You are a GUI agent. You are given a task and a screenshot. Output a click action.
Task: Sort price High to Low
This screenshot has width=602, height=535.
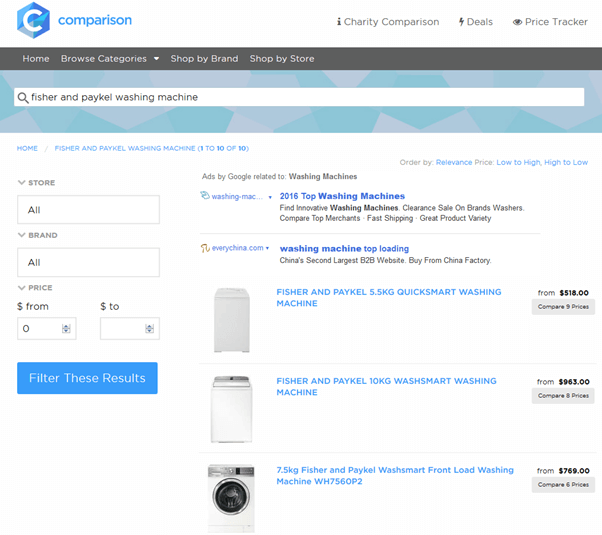[x=566, y=162]
